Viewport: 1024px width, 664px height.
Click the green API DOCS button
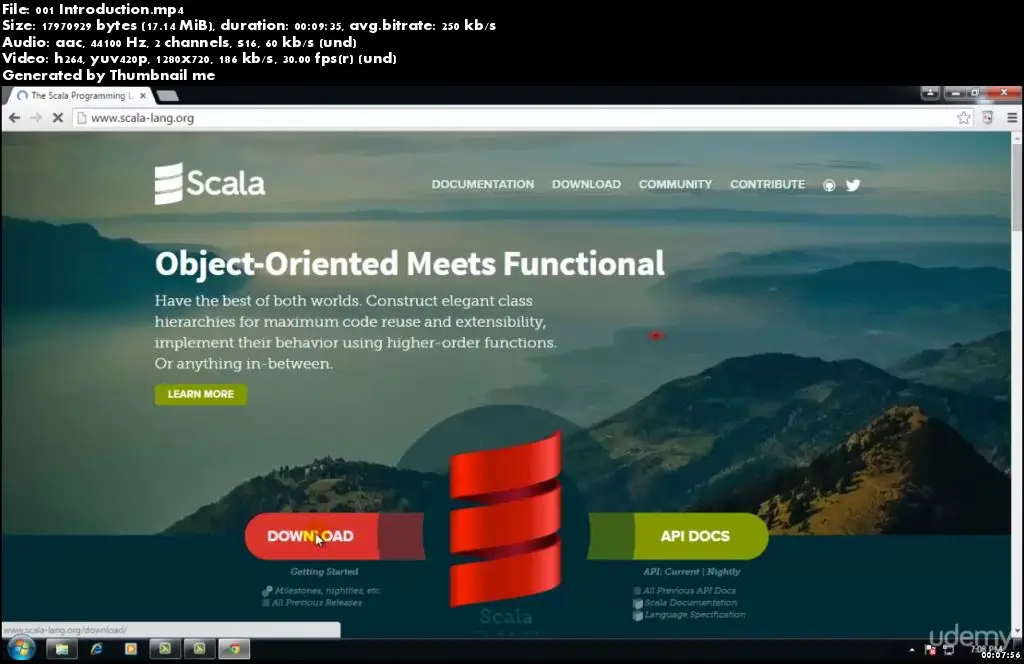[x=679, y=536]
